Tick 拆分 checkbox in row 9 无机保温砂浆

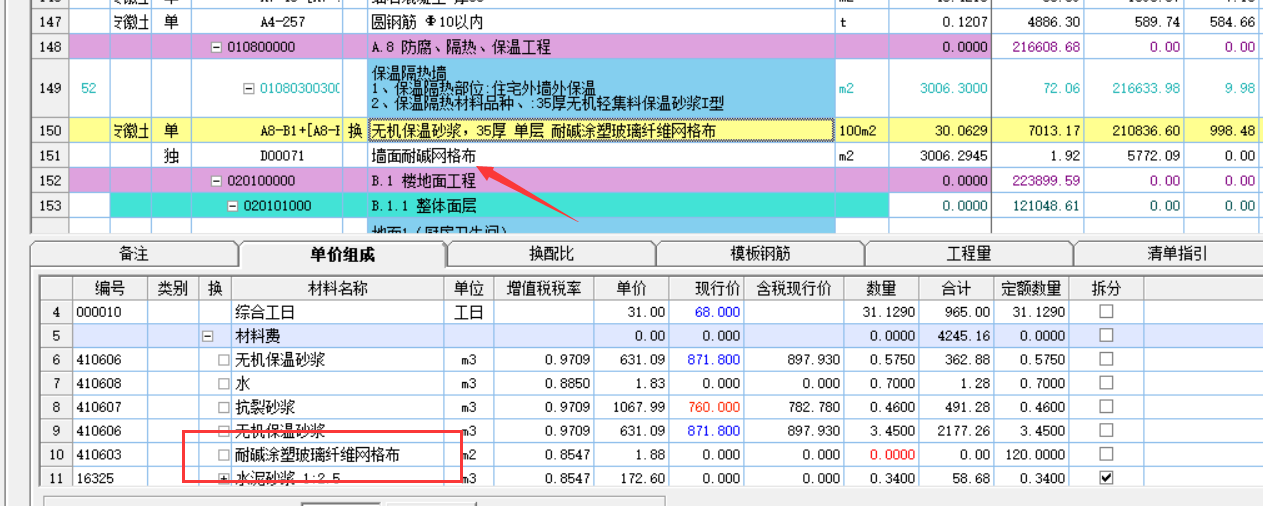pyautogui.click(x=1105, y=431)
